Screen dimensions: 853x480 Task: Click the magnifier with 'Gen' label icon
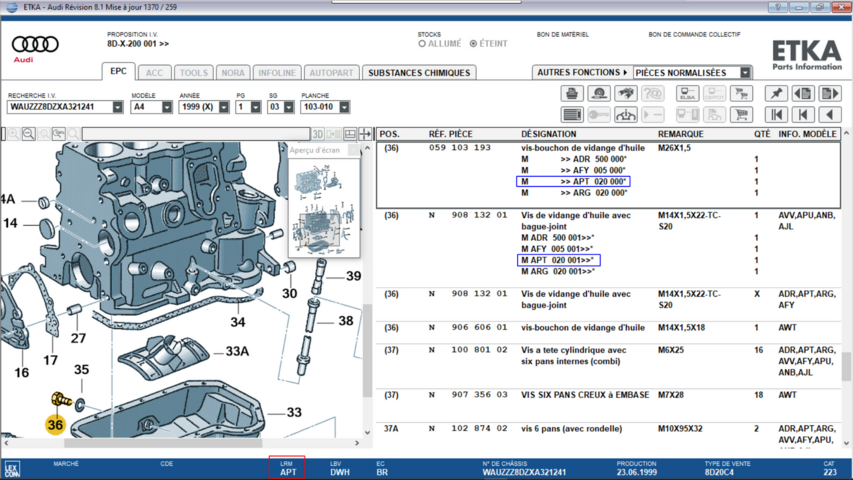click(59, 133)
